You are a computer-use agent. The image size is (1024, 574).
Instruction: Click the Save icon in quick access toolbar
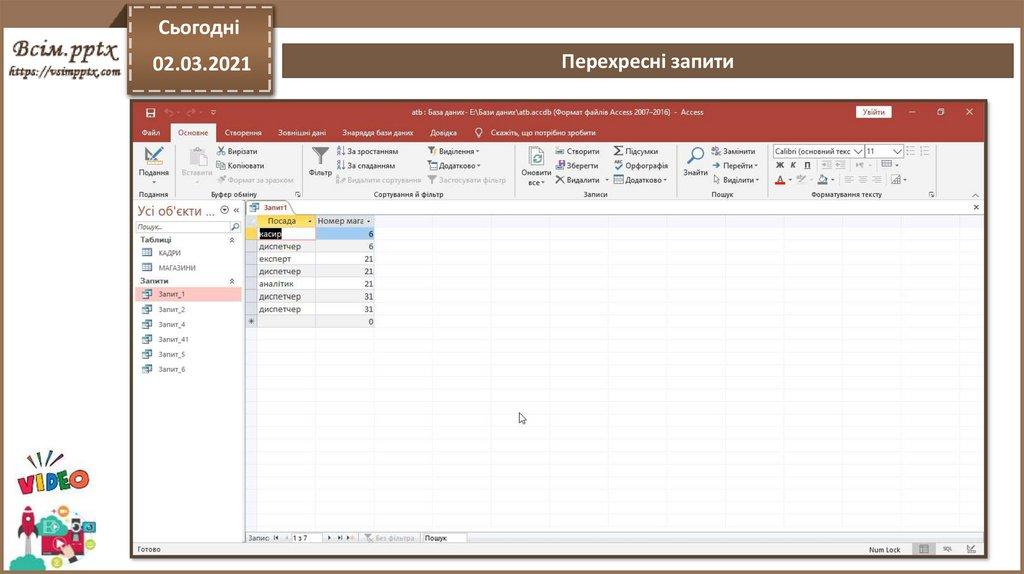(x=151, y=112)
